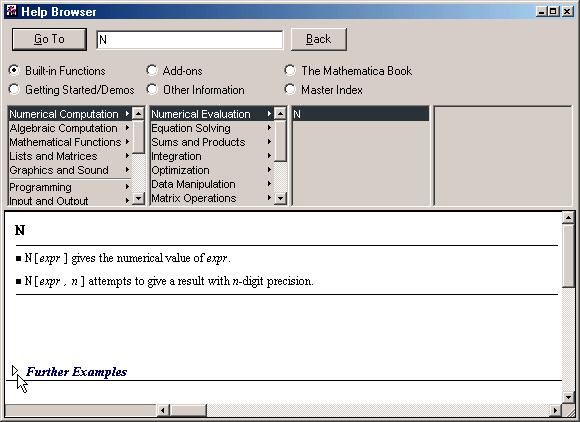Click the first category list's down arrow
This screenshot has height=422, width=580.
click(138, 199)
